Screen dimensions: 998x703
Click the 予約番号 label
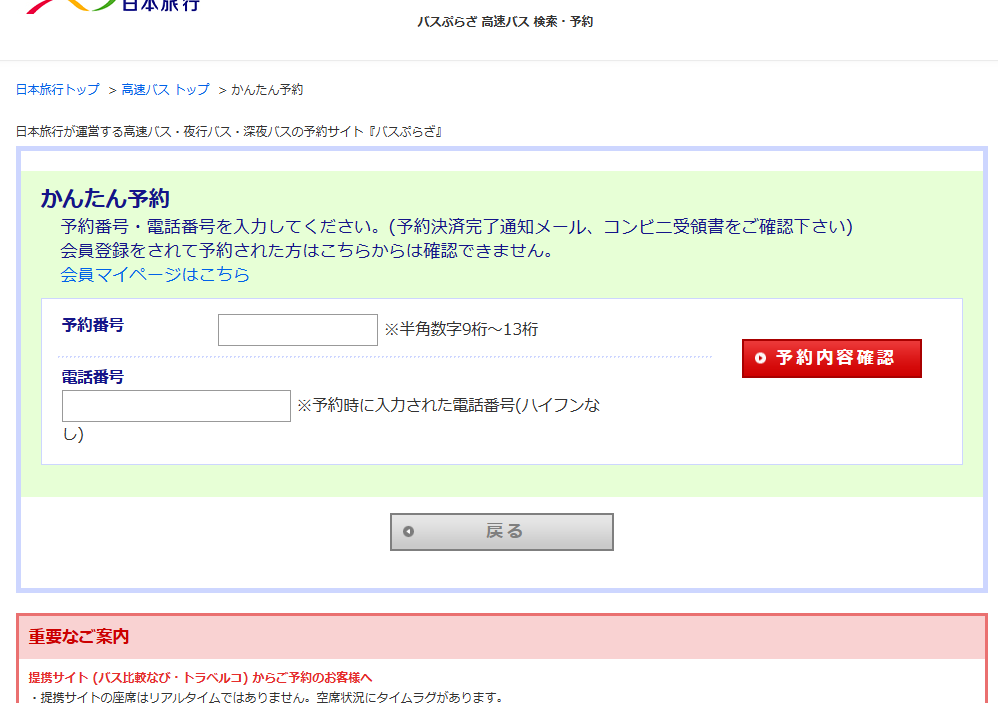point(93,325)
